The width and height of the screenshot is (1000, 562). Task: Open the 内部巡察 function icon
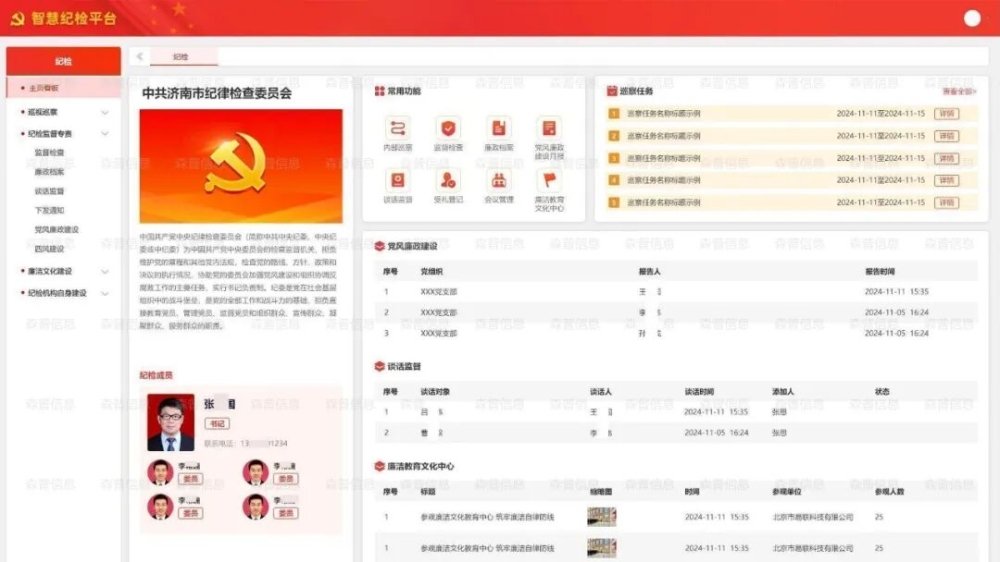click(x=398, y=129)
